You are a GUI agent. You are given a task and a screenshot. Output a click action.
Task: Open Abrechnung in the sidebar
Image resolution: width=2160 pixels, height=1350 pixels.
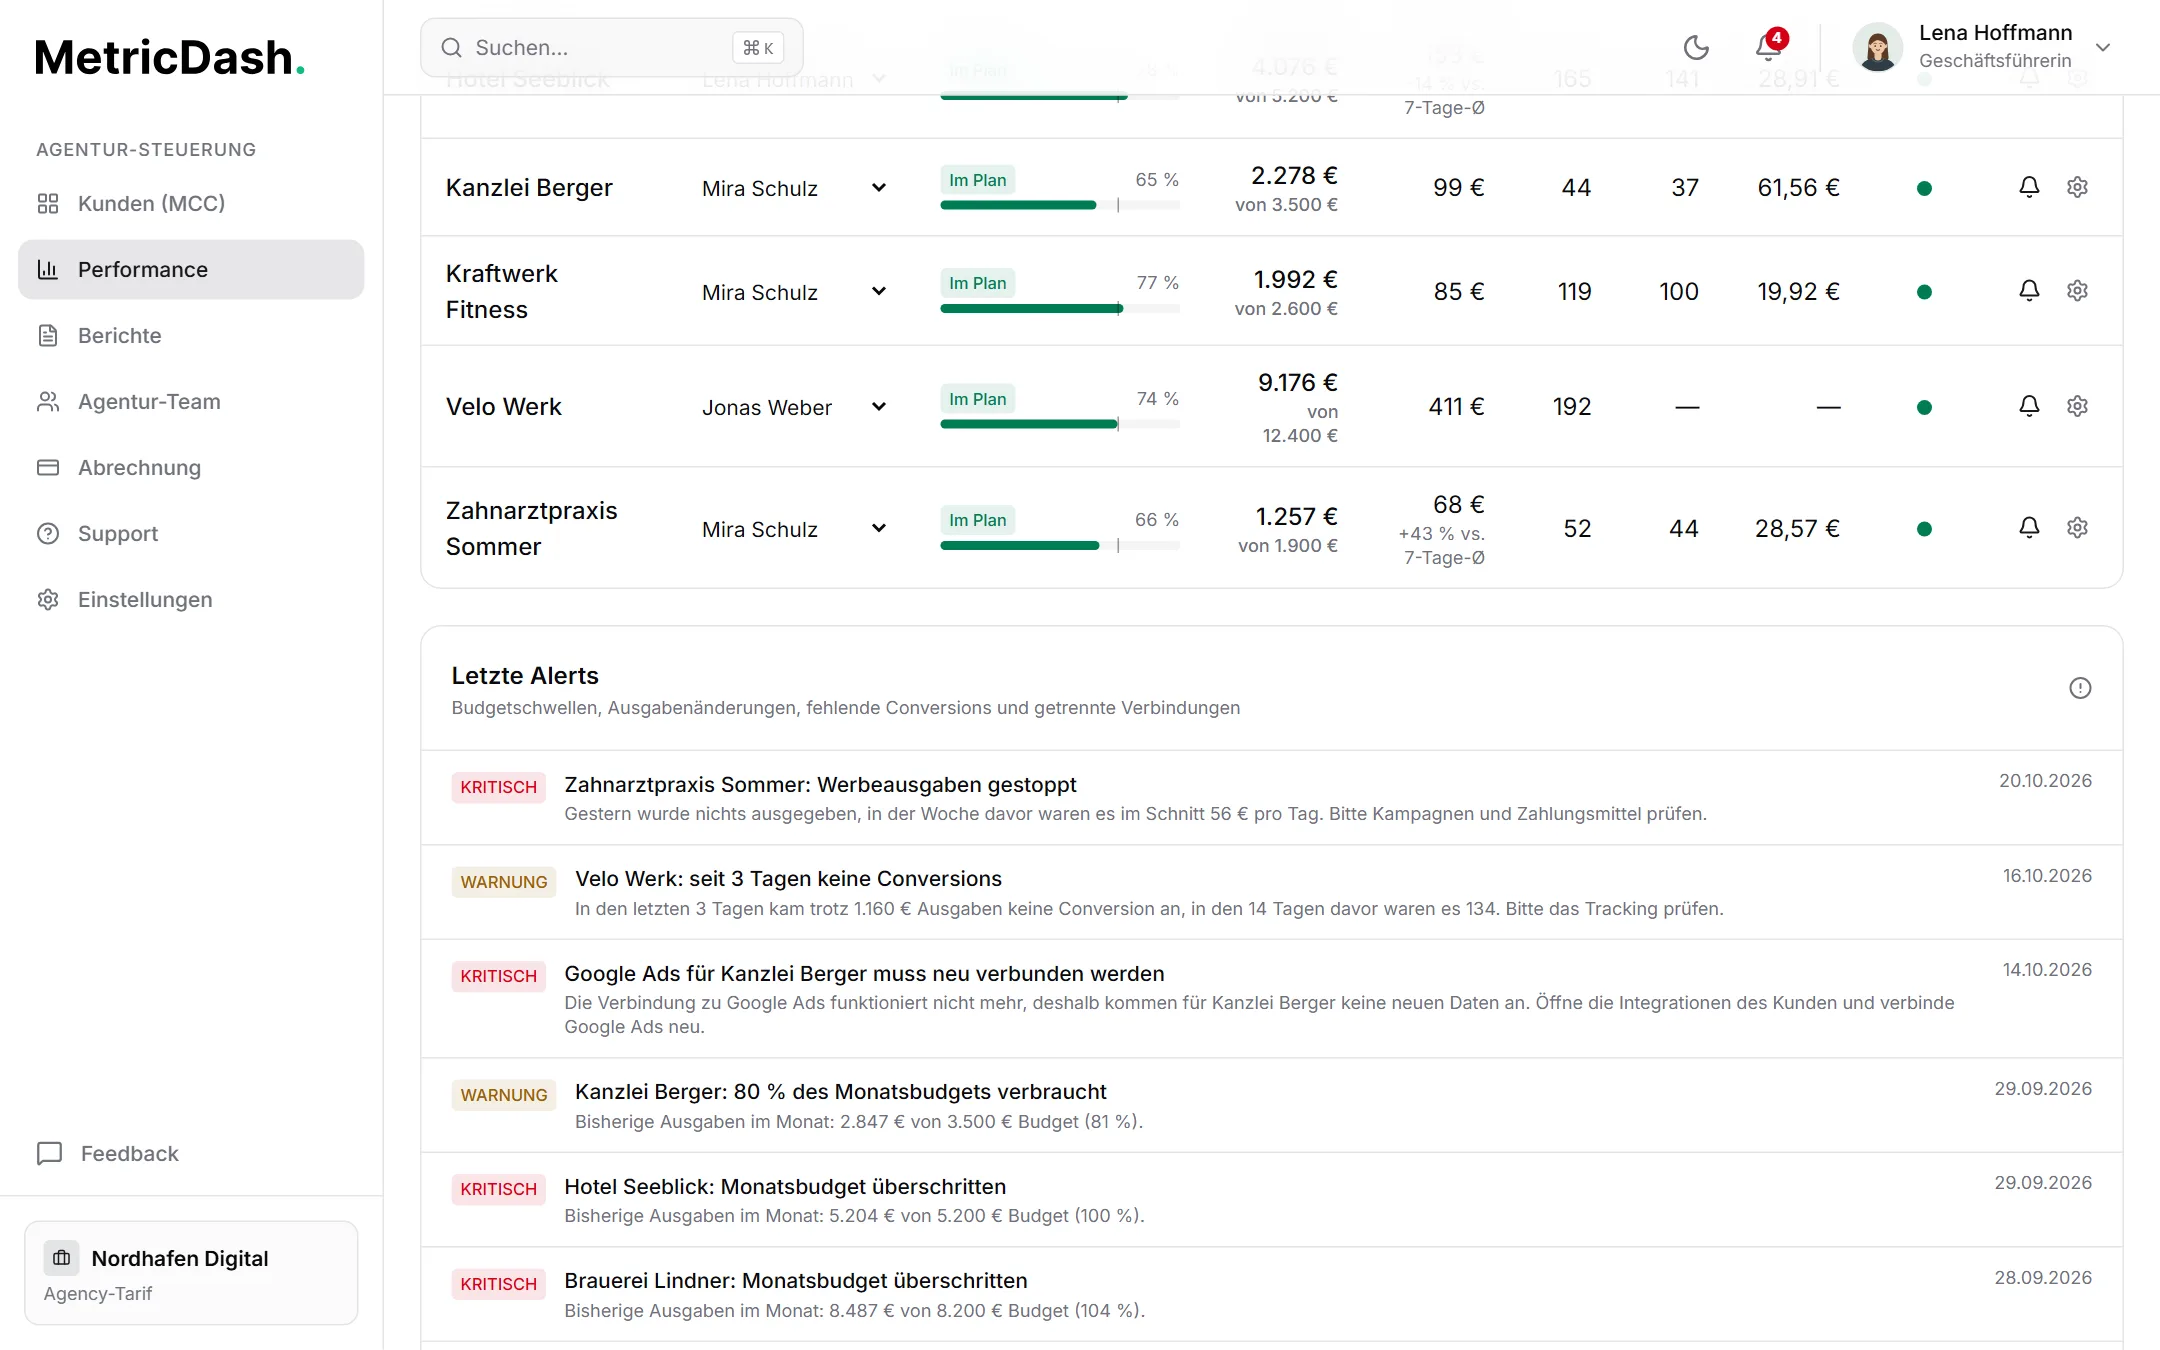pos(191,467)
